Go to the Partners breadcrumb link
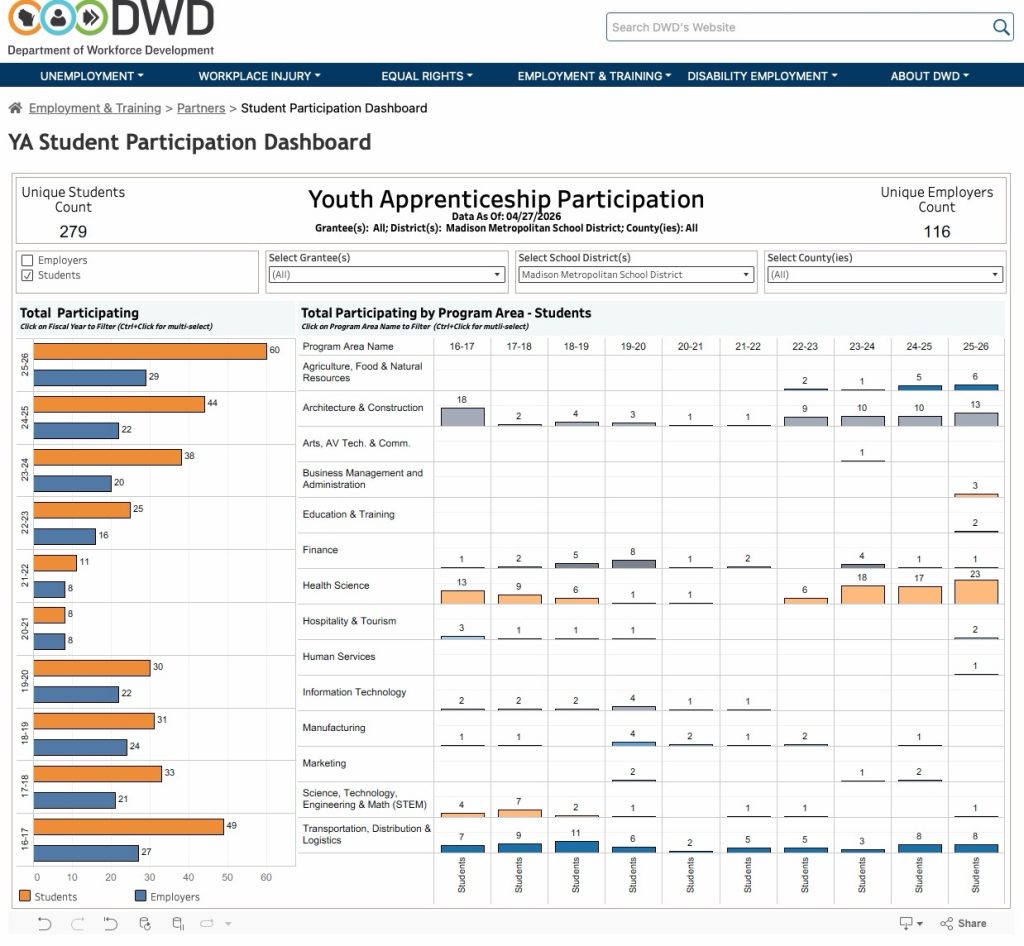The image size is (1024, 946). point(201,108)
